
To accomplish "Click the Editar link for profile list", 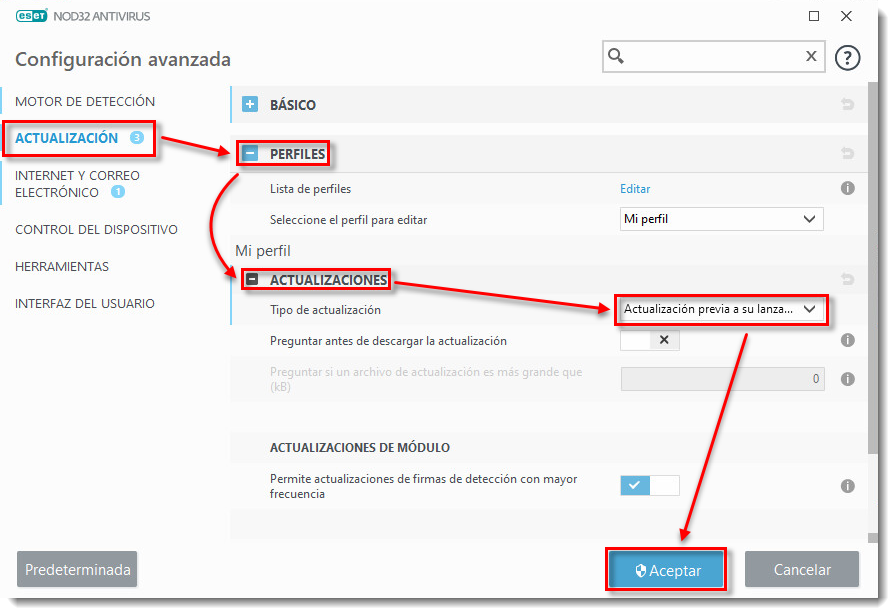I will (635, 188).
